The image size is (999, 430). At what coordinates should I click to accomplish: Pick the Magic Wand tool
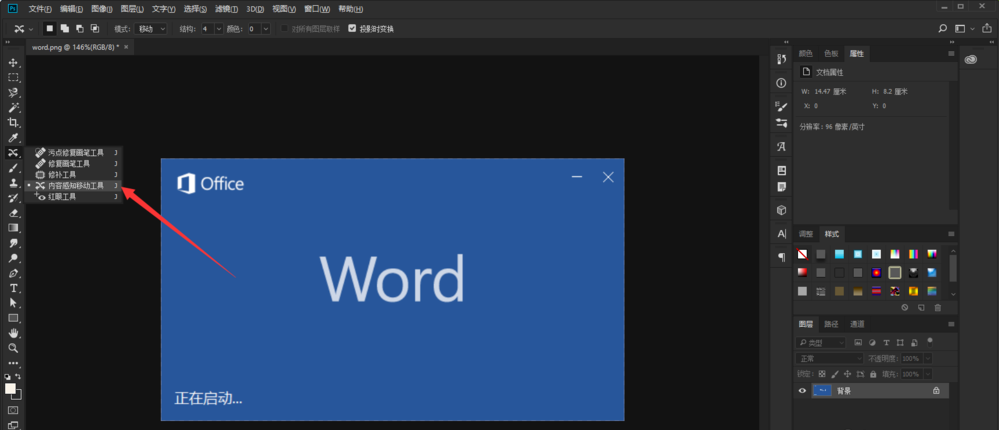pyautogui.click(x=14, y=107)
